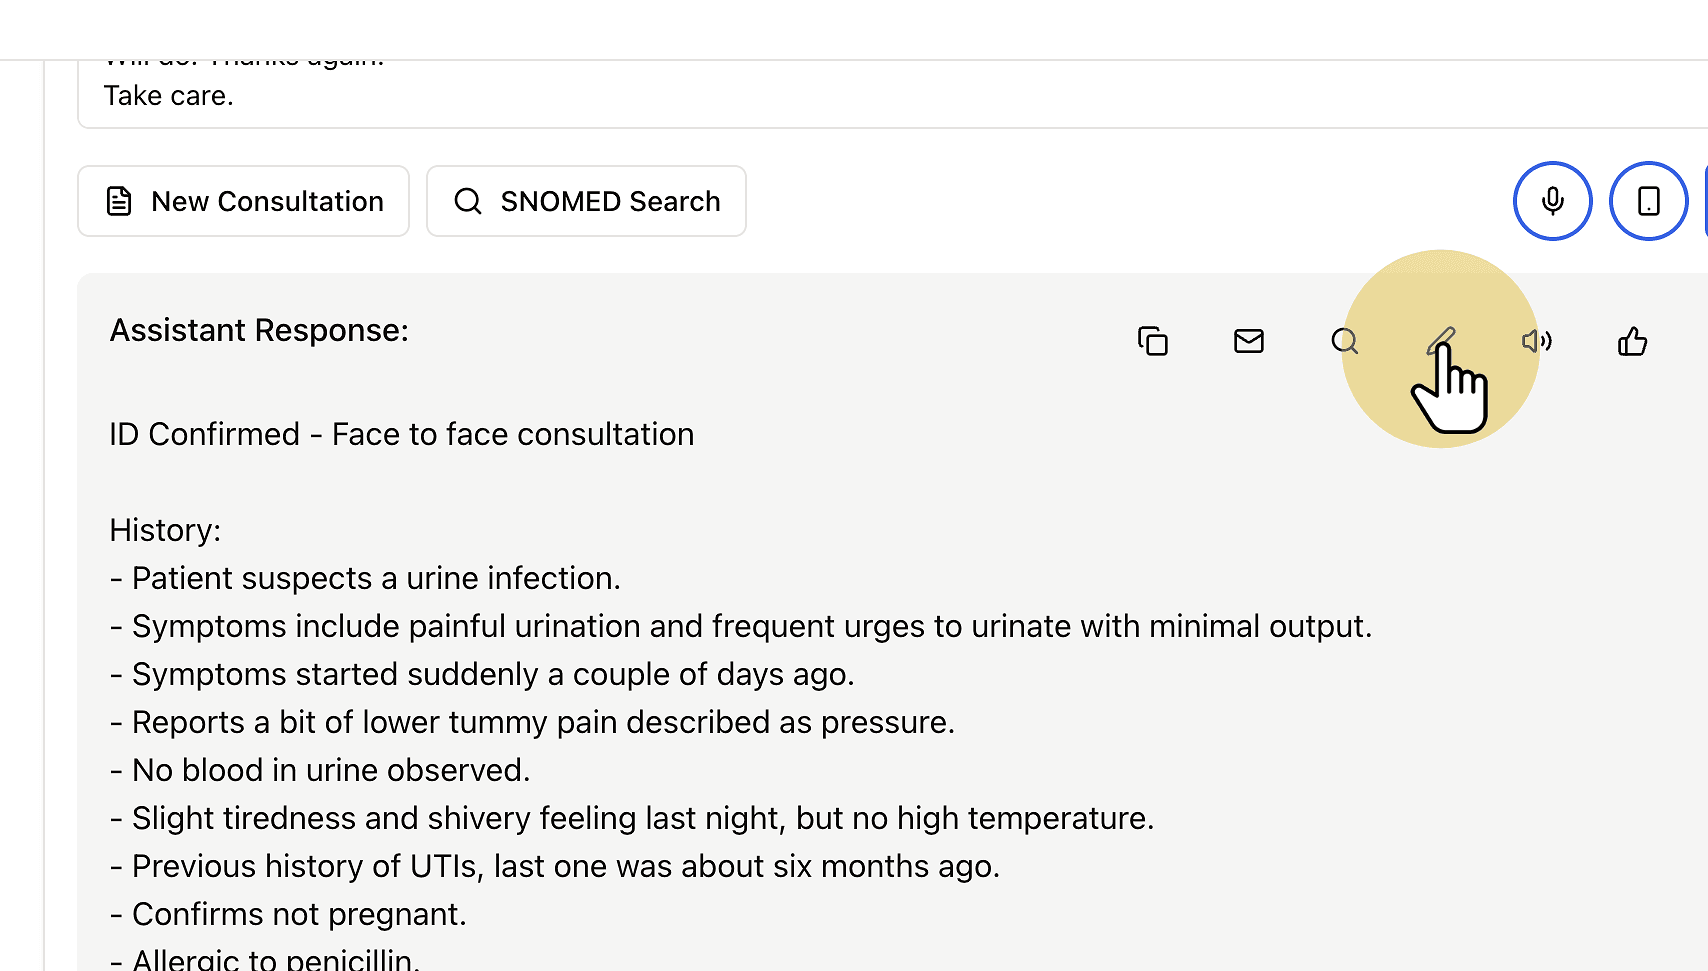Click the "Previous history of UTIs" line
The width and height of the screenshot is (1708, 971).
point(555,866)
